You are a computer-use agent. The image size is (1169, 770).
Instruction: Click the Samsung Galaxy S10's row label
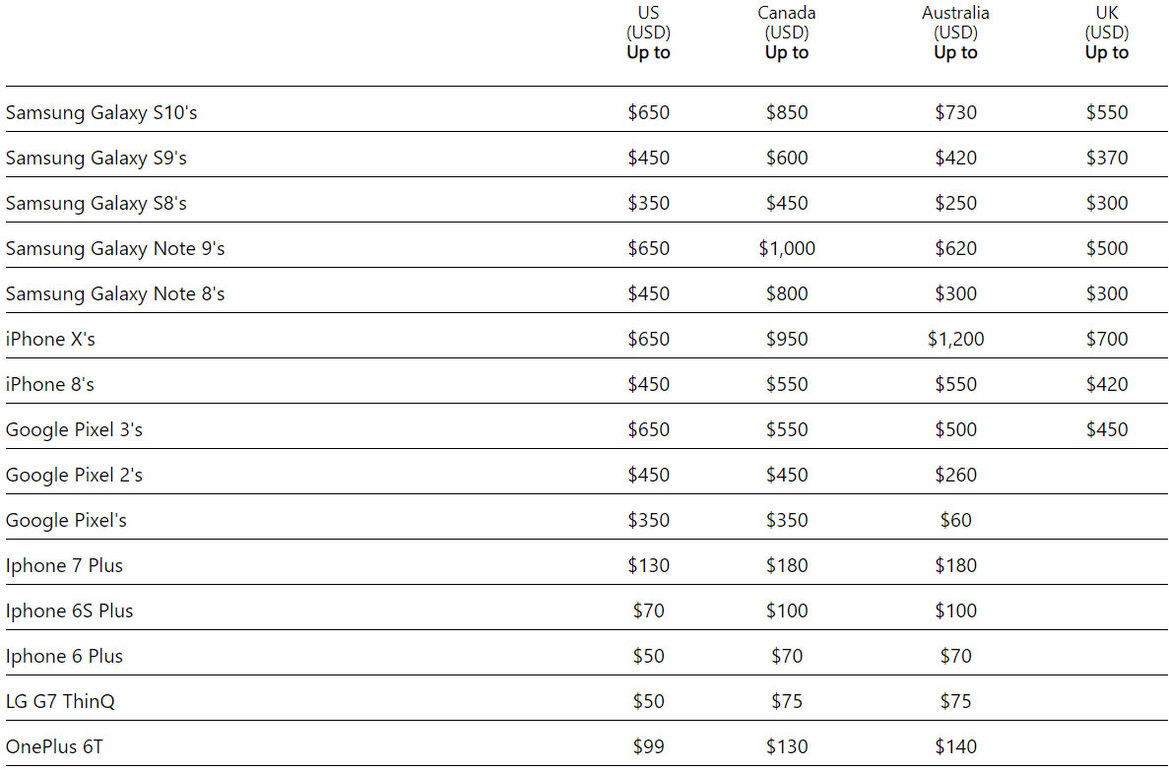point(101,113)
